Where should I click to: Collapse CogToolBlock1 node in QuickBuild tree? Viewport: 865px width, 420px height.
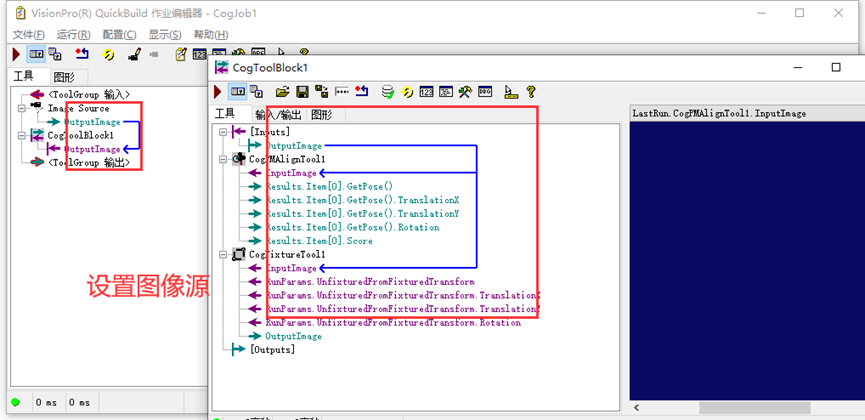22,135
